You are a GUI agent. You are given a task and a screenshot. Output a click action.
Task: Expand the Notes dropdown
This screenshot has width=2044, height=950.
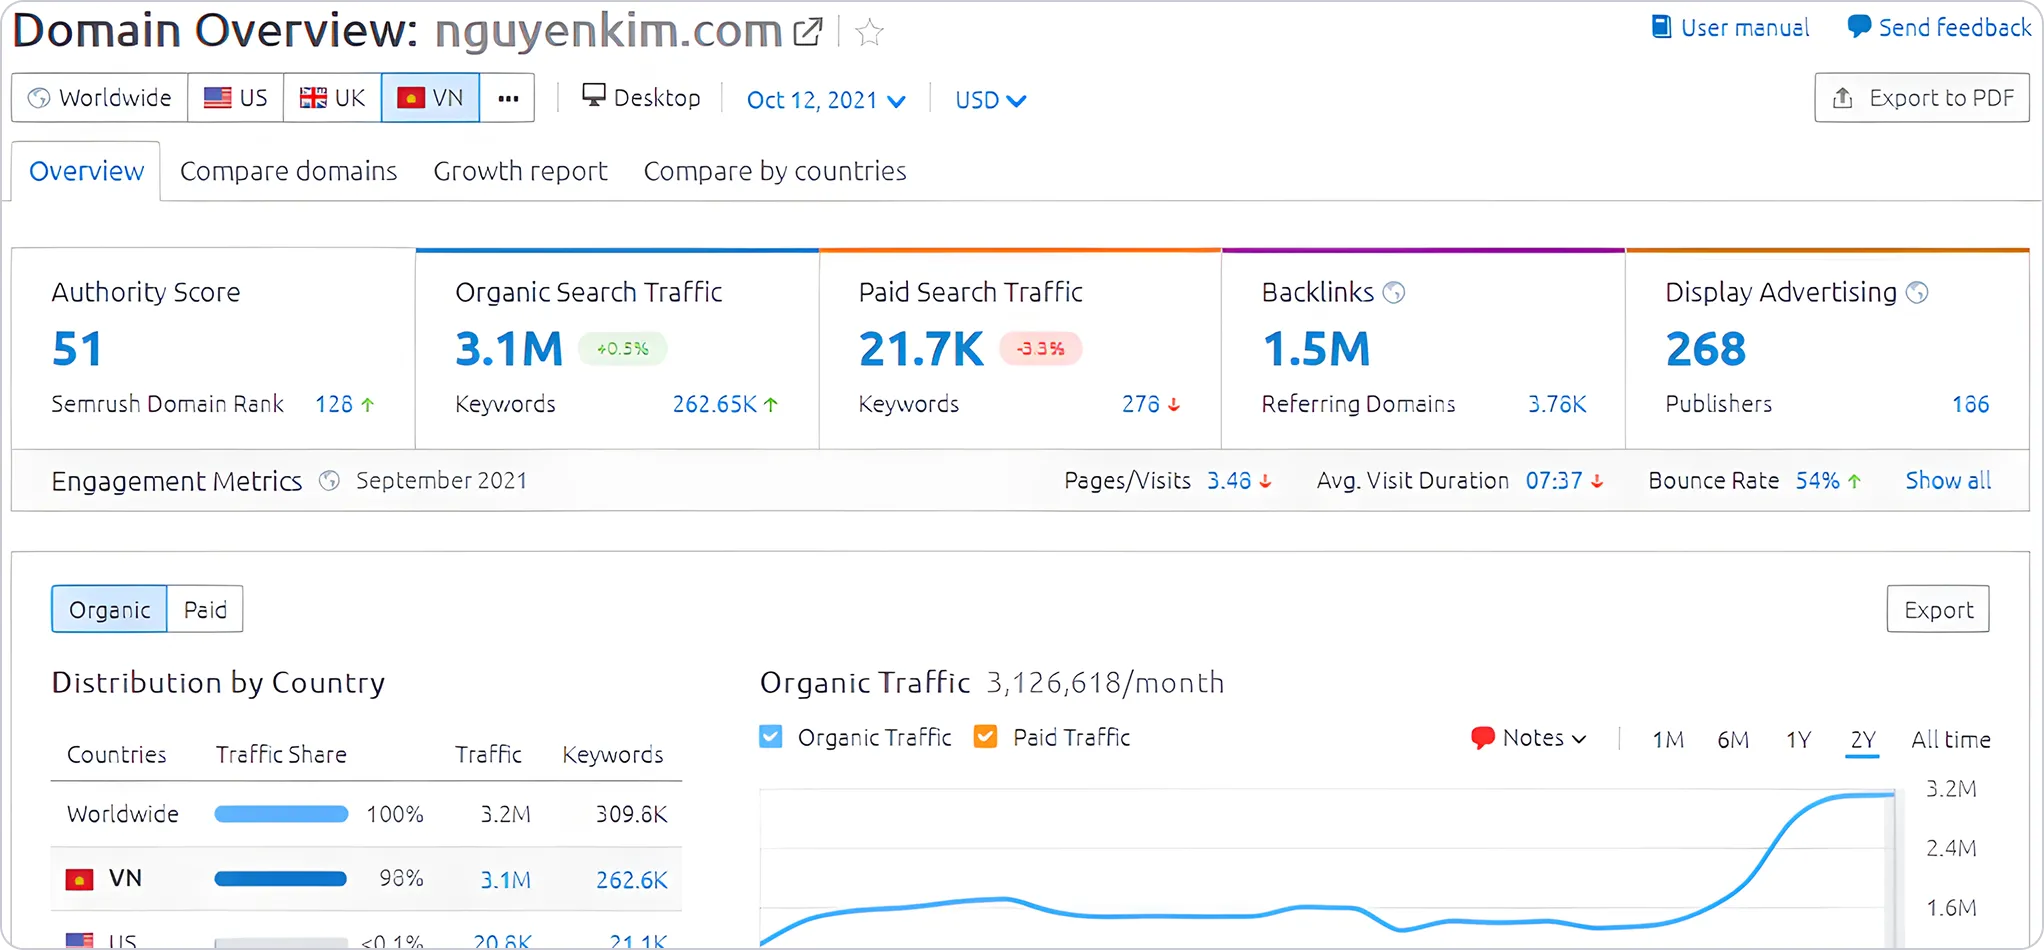(x=1528, y=737)
